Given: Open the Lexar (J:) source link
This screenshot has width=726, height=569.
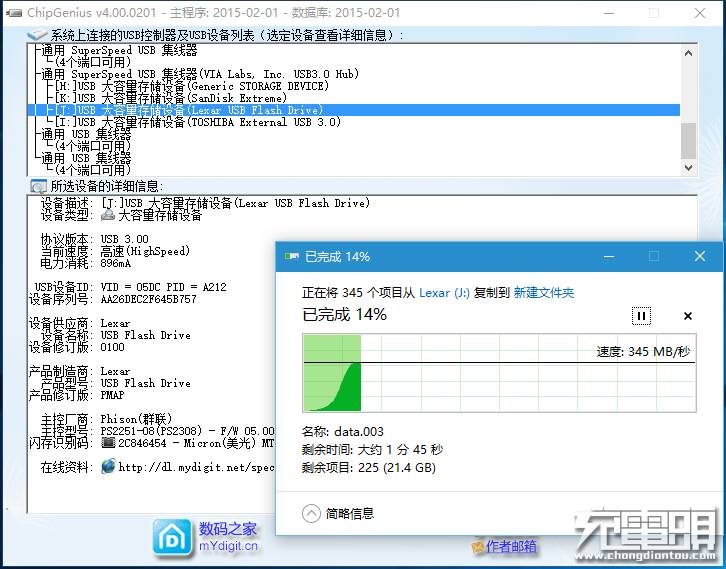Looking at the screenshot, I should [x=444, y=293].
